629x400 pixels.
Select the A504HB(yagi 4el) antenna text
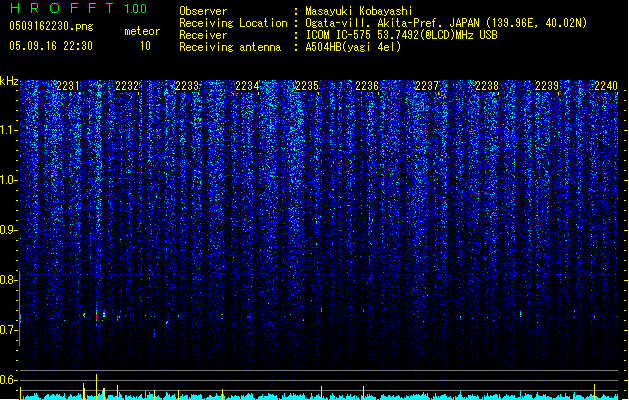point(353,47)
